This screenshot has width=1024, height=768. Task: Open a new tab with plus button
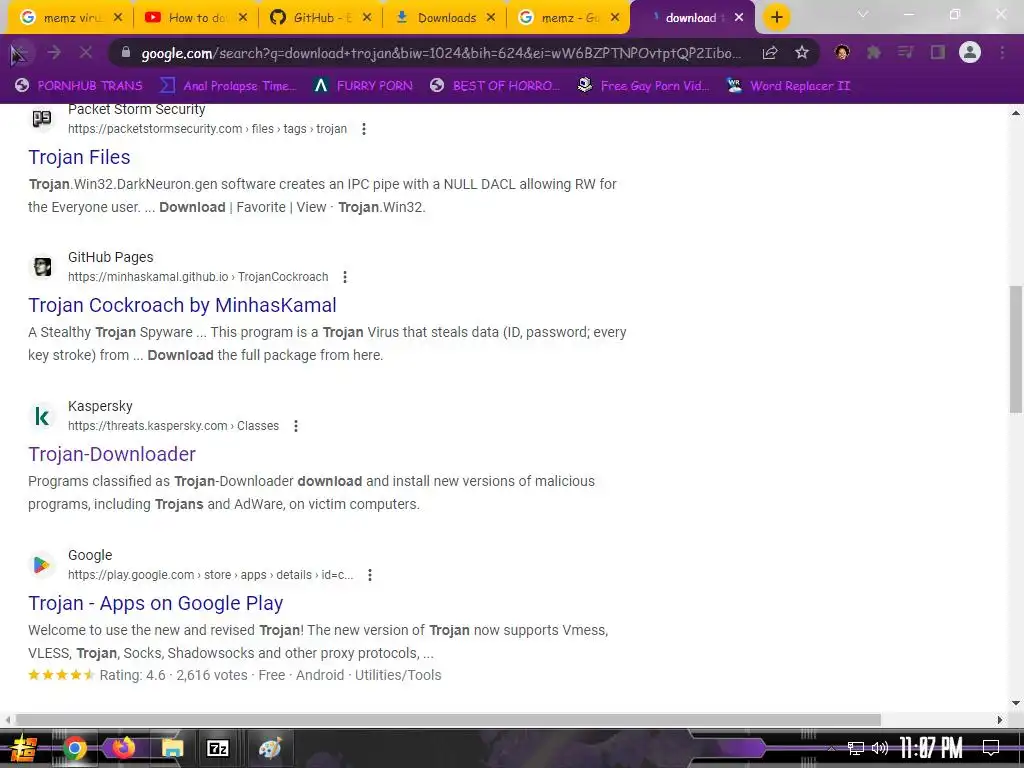(x=776, y=18)
